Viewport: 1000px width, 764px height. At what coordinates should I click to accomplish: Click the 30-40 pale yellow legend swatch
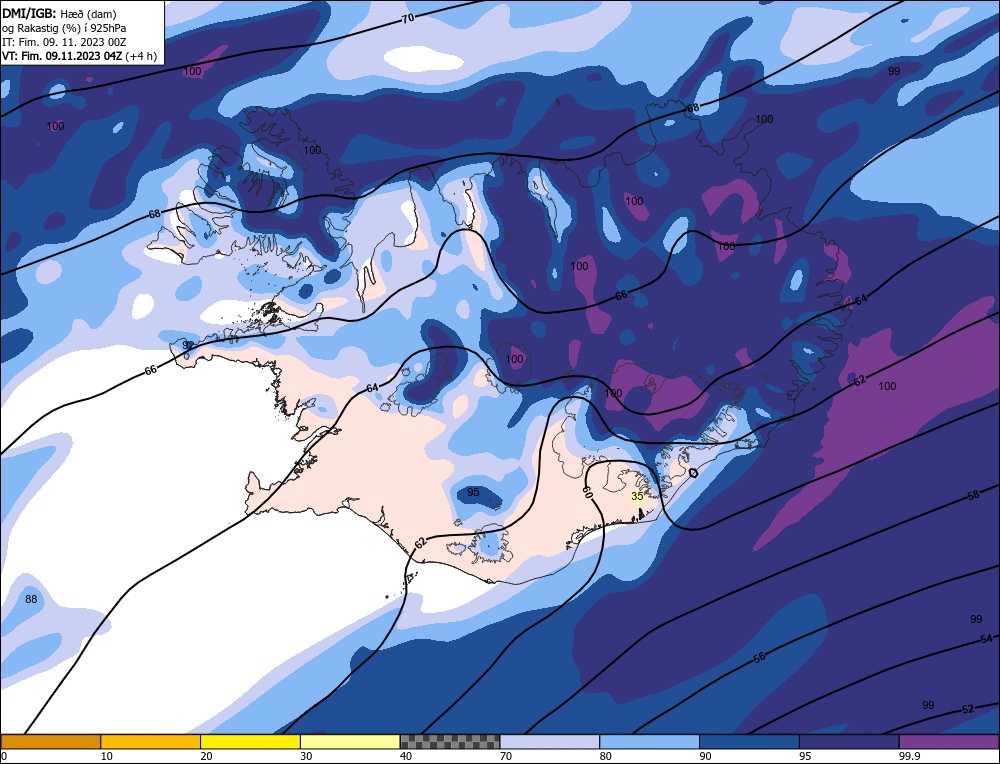click(350, 741)
